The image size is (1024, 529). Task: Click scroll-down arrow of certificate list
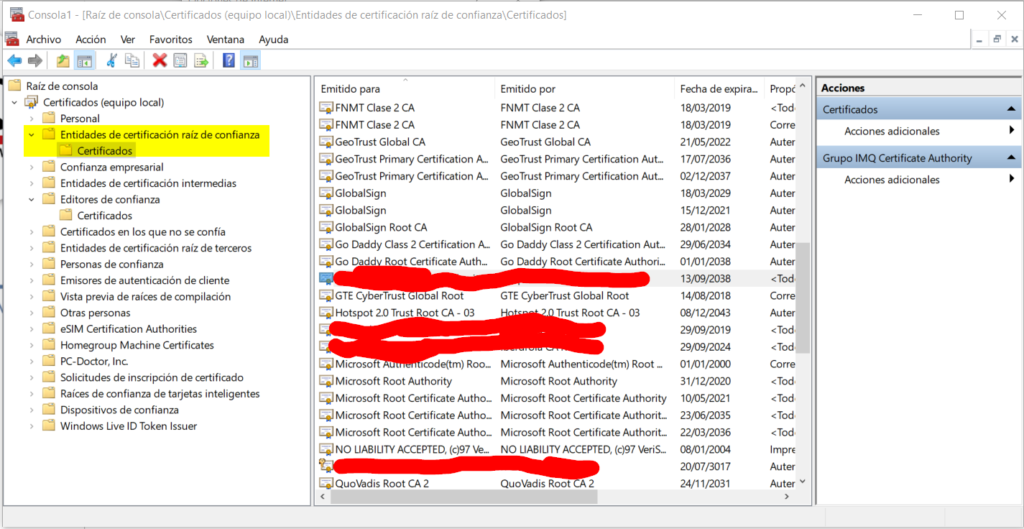(x=803, y=481)
